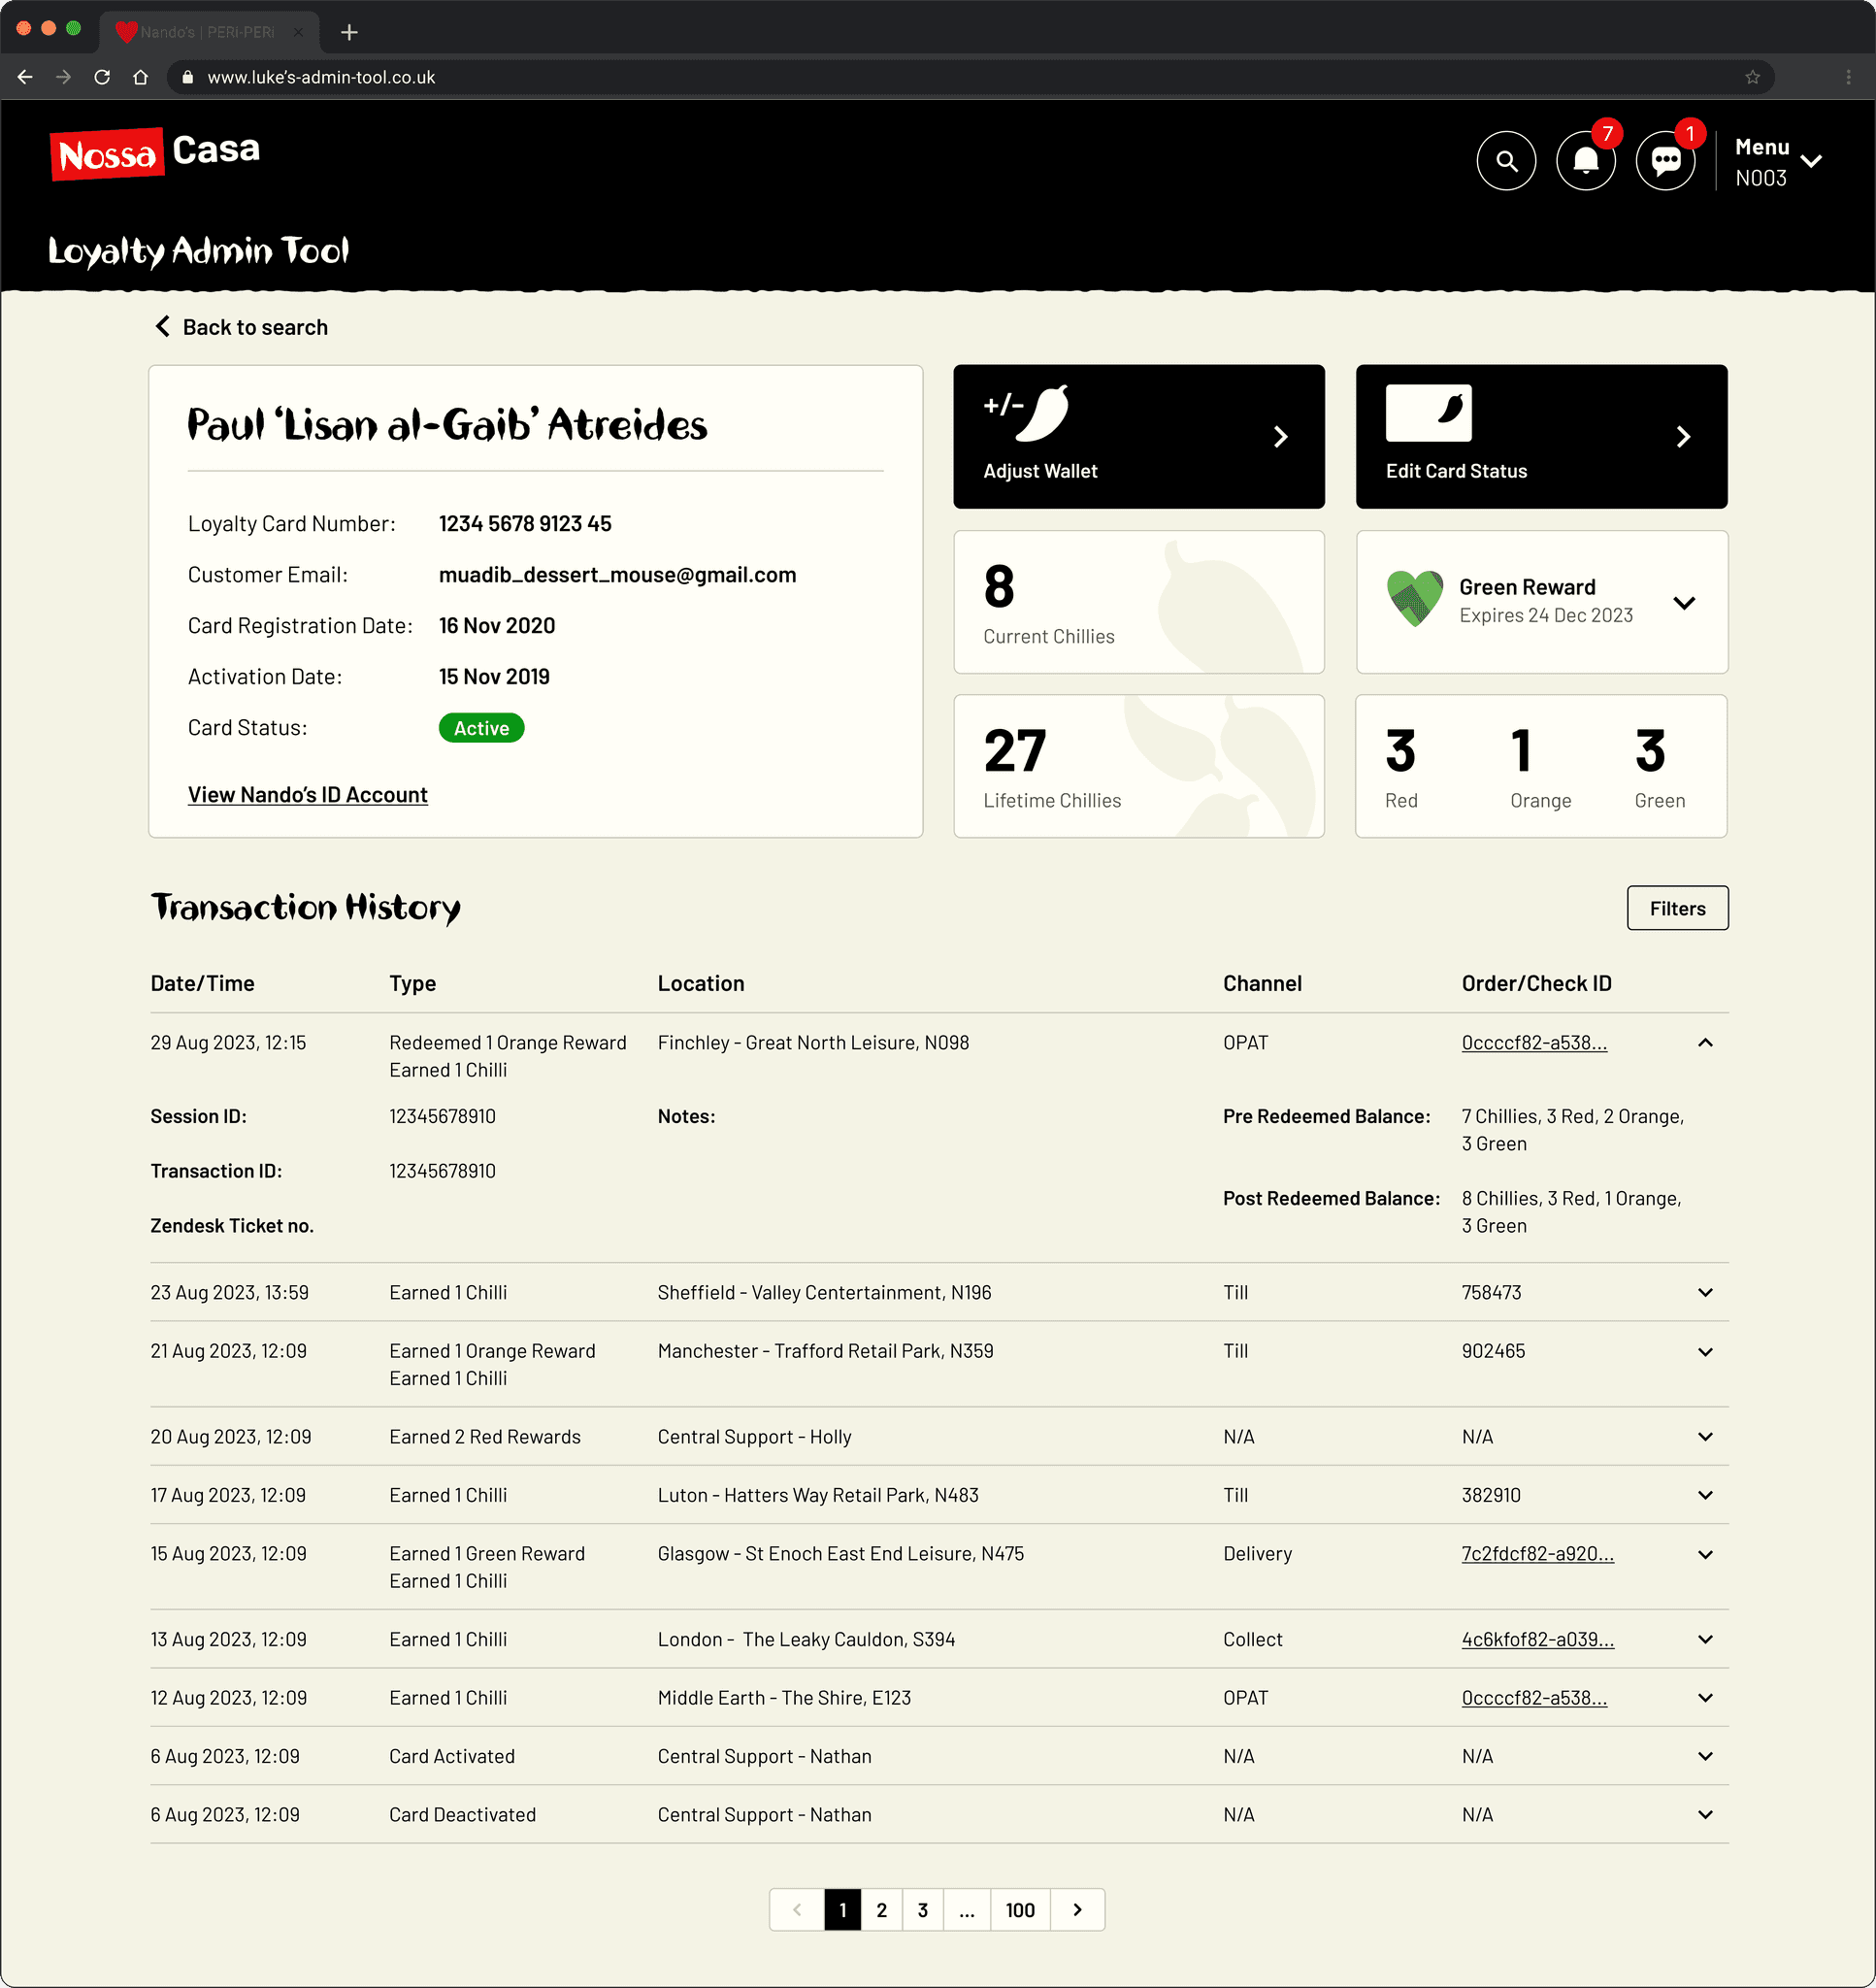The image size is (1876, 1988).
Task: Collapse the 29 Aug 2023 transaction row
Action: click(x=1705, y=1042)
